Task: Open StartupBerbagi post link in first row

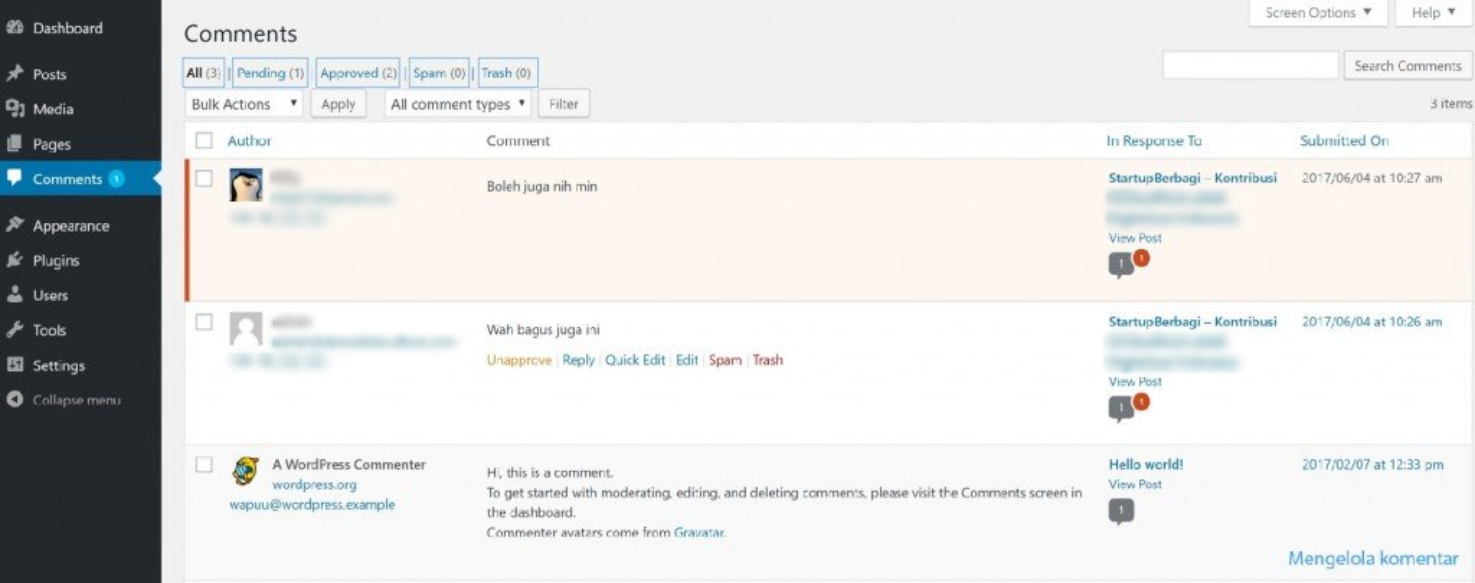Action: pyautogui.click(x=1193, y=178)
